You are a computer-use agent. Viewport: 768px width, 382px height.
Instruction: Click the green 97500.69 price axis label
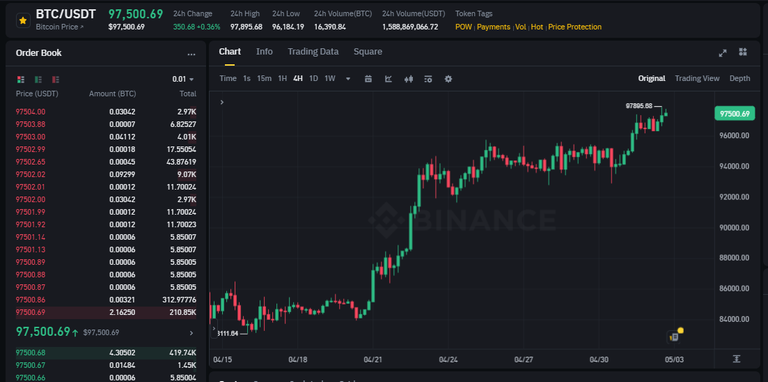[735, 114]
